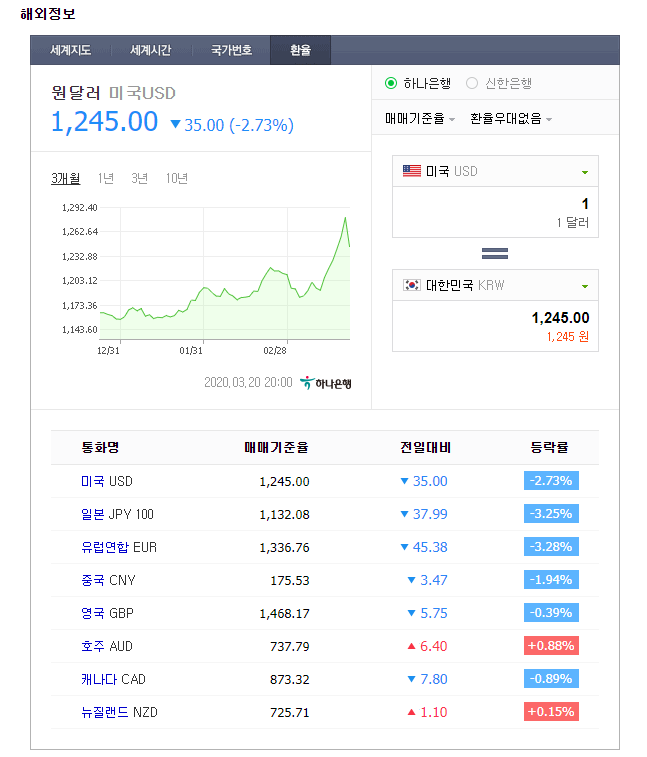Image resolution: width=647 pixels, height=757 pixels.
Task: Click the 매매기준율 column header
Action: (276, 448)
